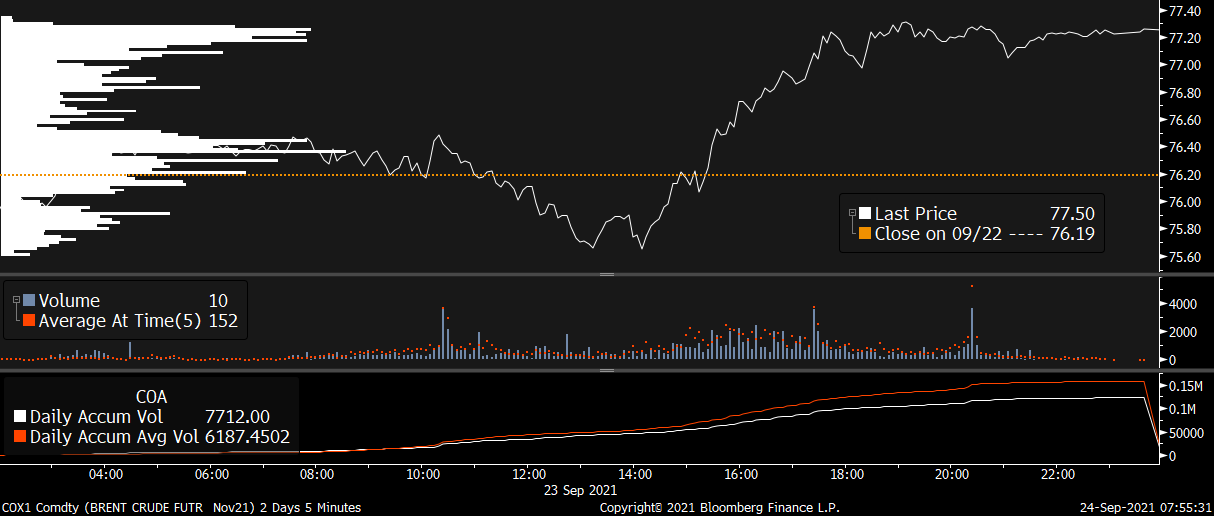This screenshot has height=516, width=1214.
Task: Select the Daily Accum Vol legend label
Action: 97,416
